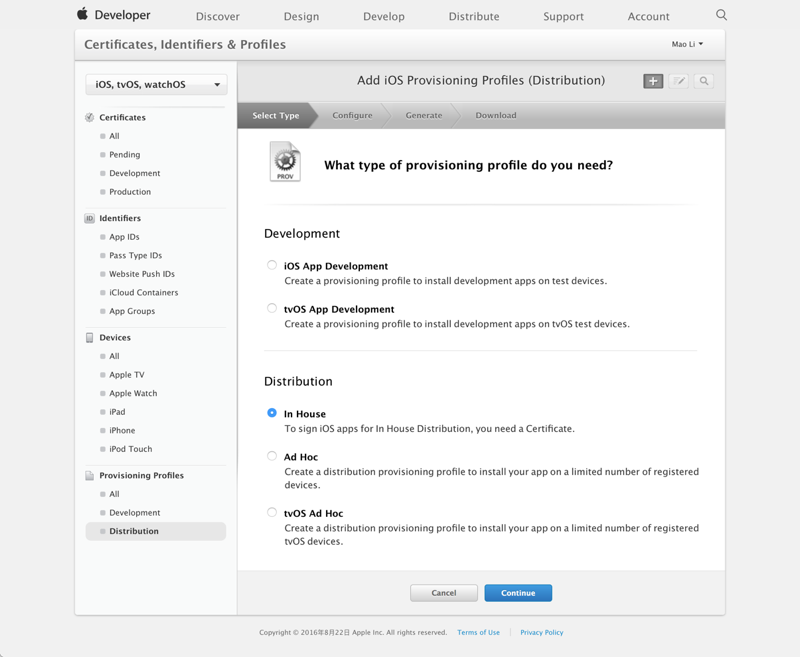Open iCloud Containers
This screenshot has width=800, height=657.
point(143,293)
